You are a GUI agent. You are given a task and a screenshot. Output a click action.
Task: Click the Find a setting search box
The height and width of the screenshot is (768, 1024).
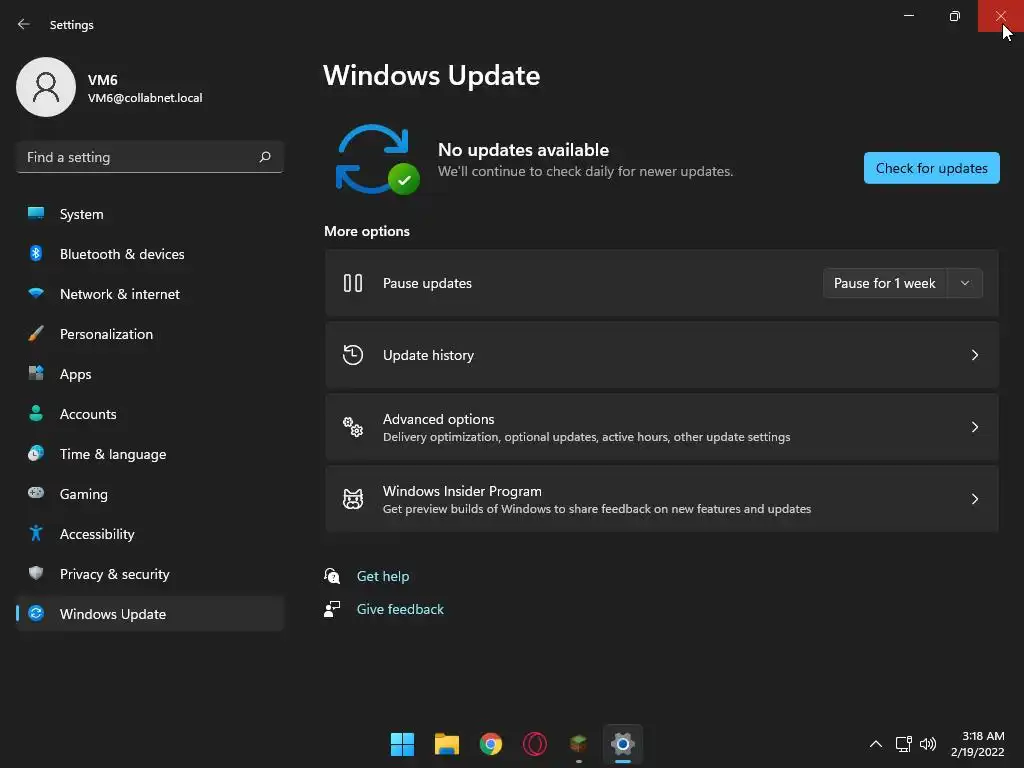[x=150, y=157]
